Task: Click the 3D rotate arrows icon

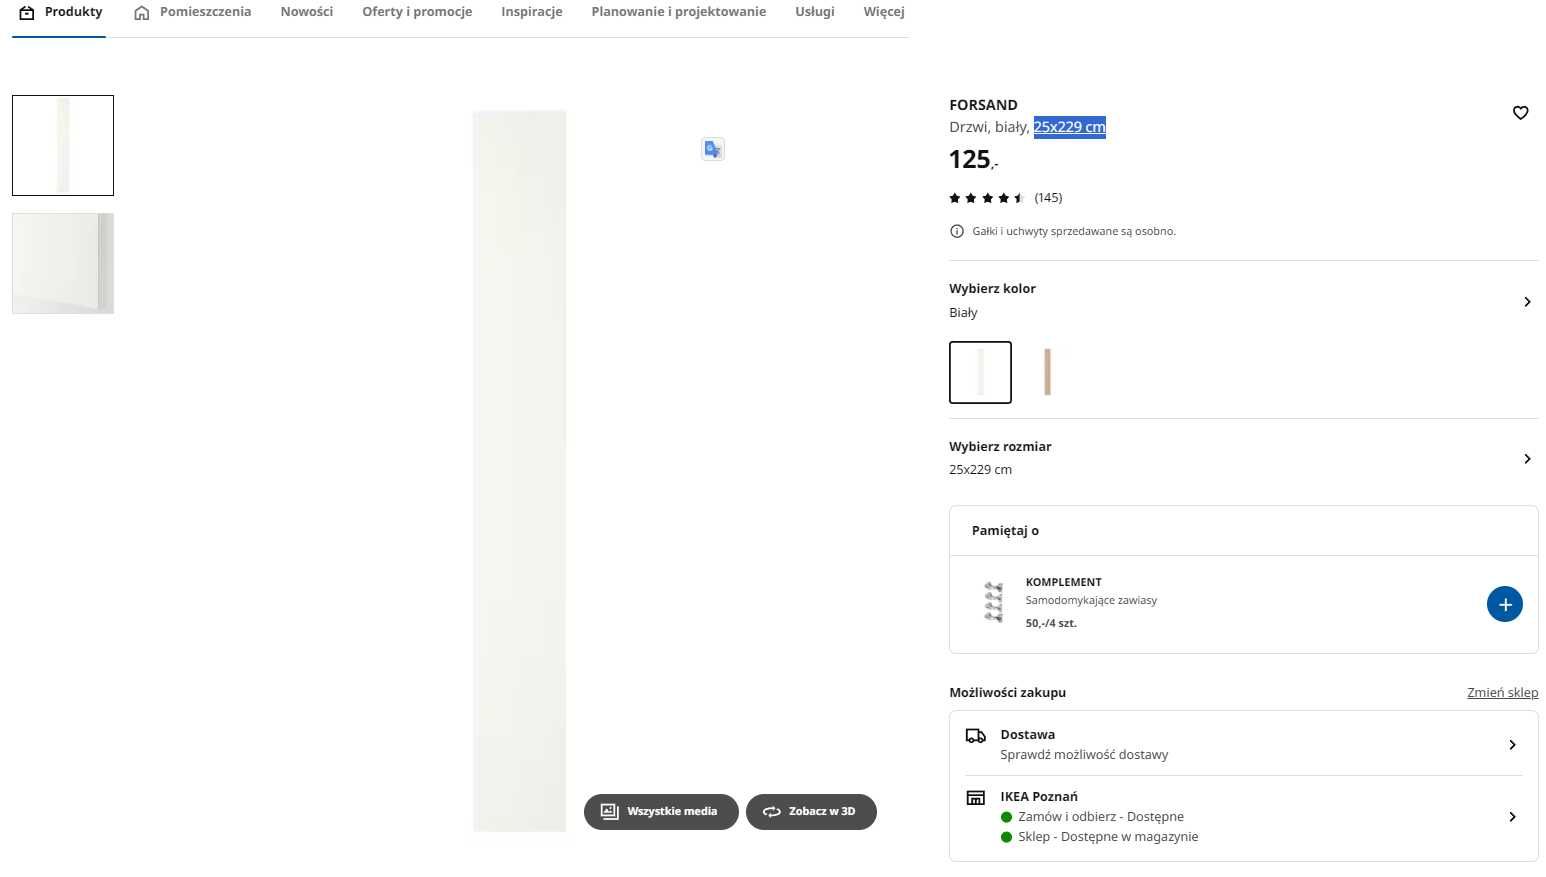Action: coord(771,812)
